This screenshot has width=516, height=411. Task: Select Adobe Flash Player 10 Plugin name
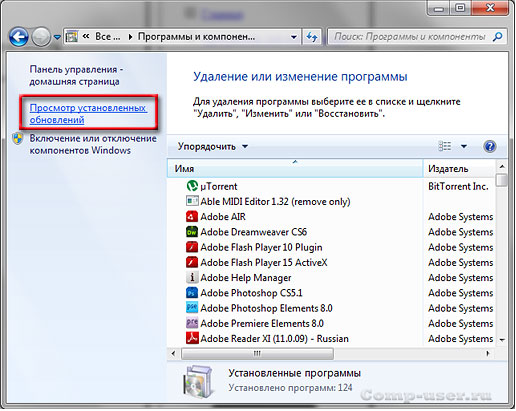coord(261,247)
